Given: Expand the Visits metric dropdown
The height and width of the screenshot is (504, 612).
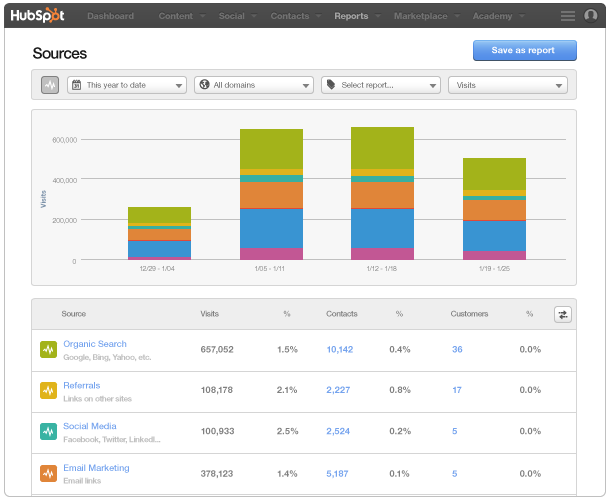Looking at the screenshot, I should (508, 85).
